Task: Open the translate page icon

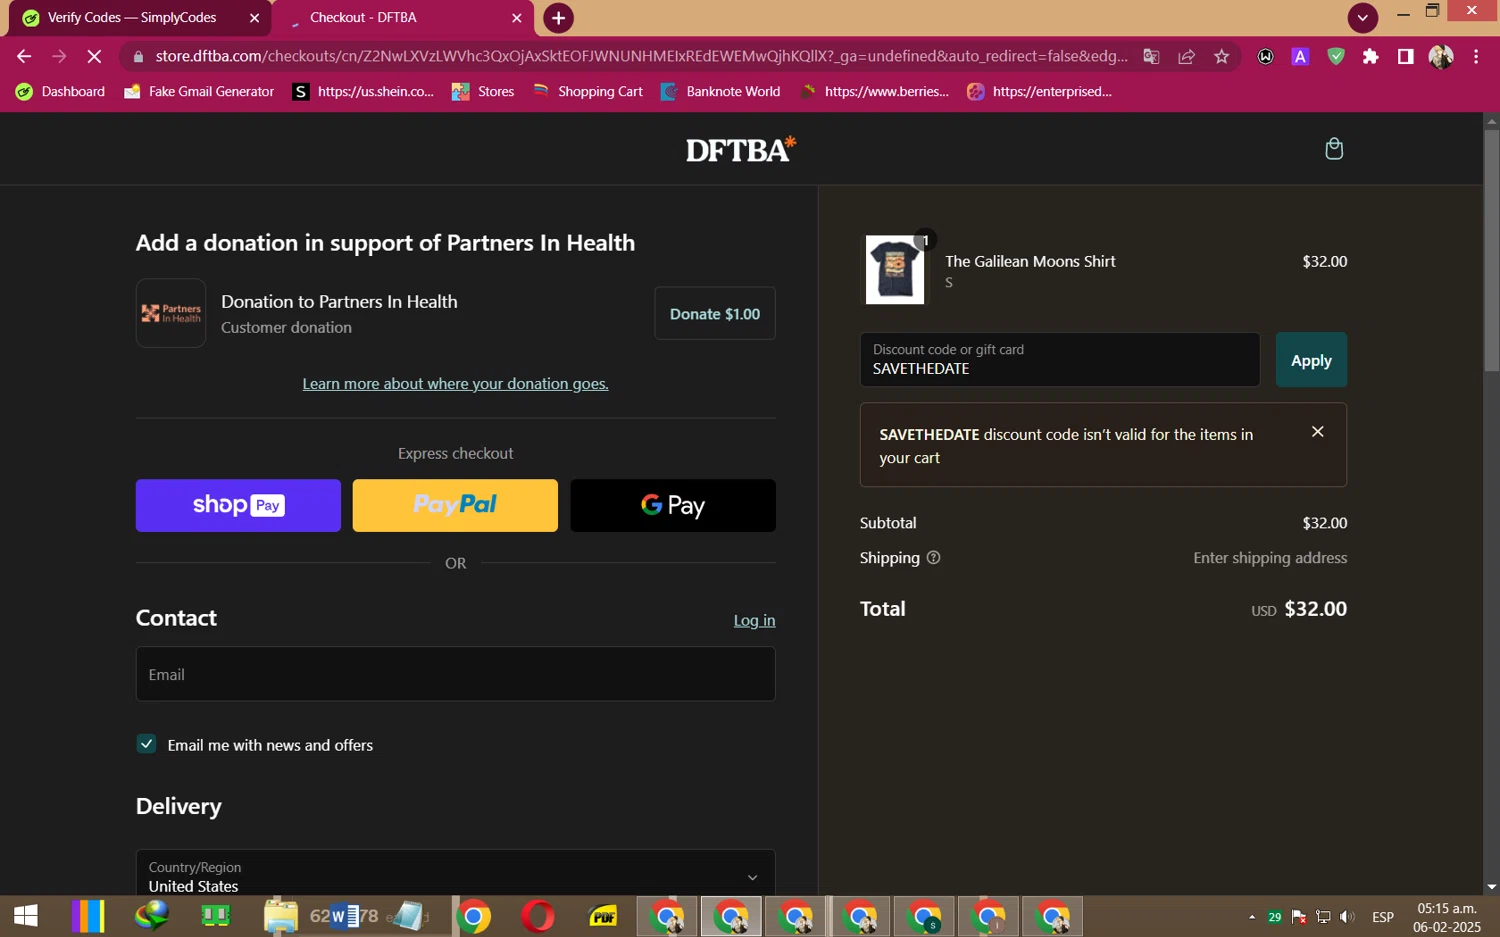Action: [x=1151, y=57]
